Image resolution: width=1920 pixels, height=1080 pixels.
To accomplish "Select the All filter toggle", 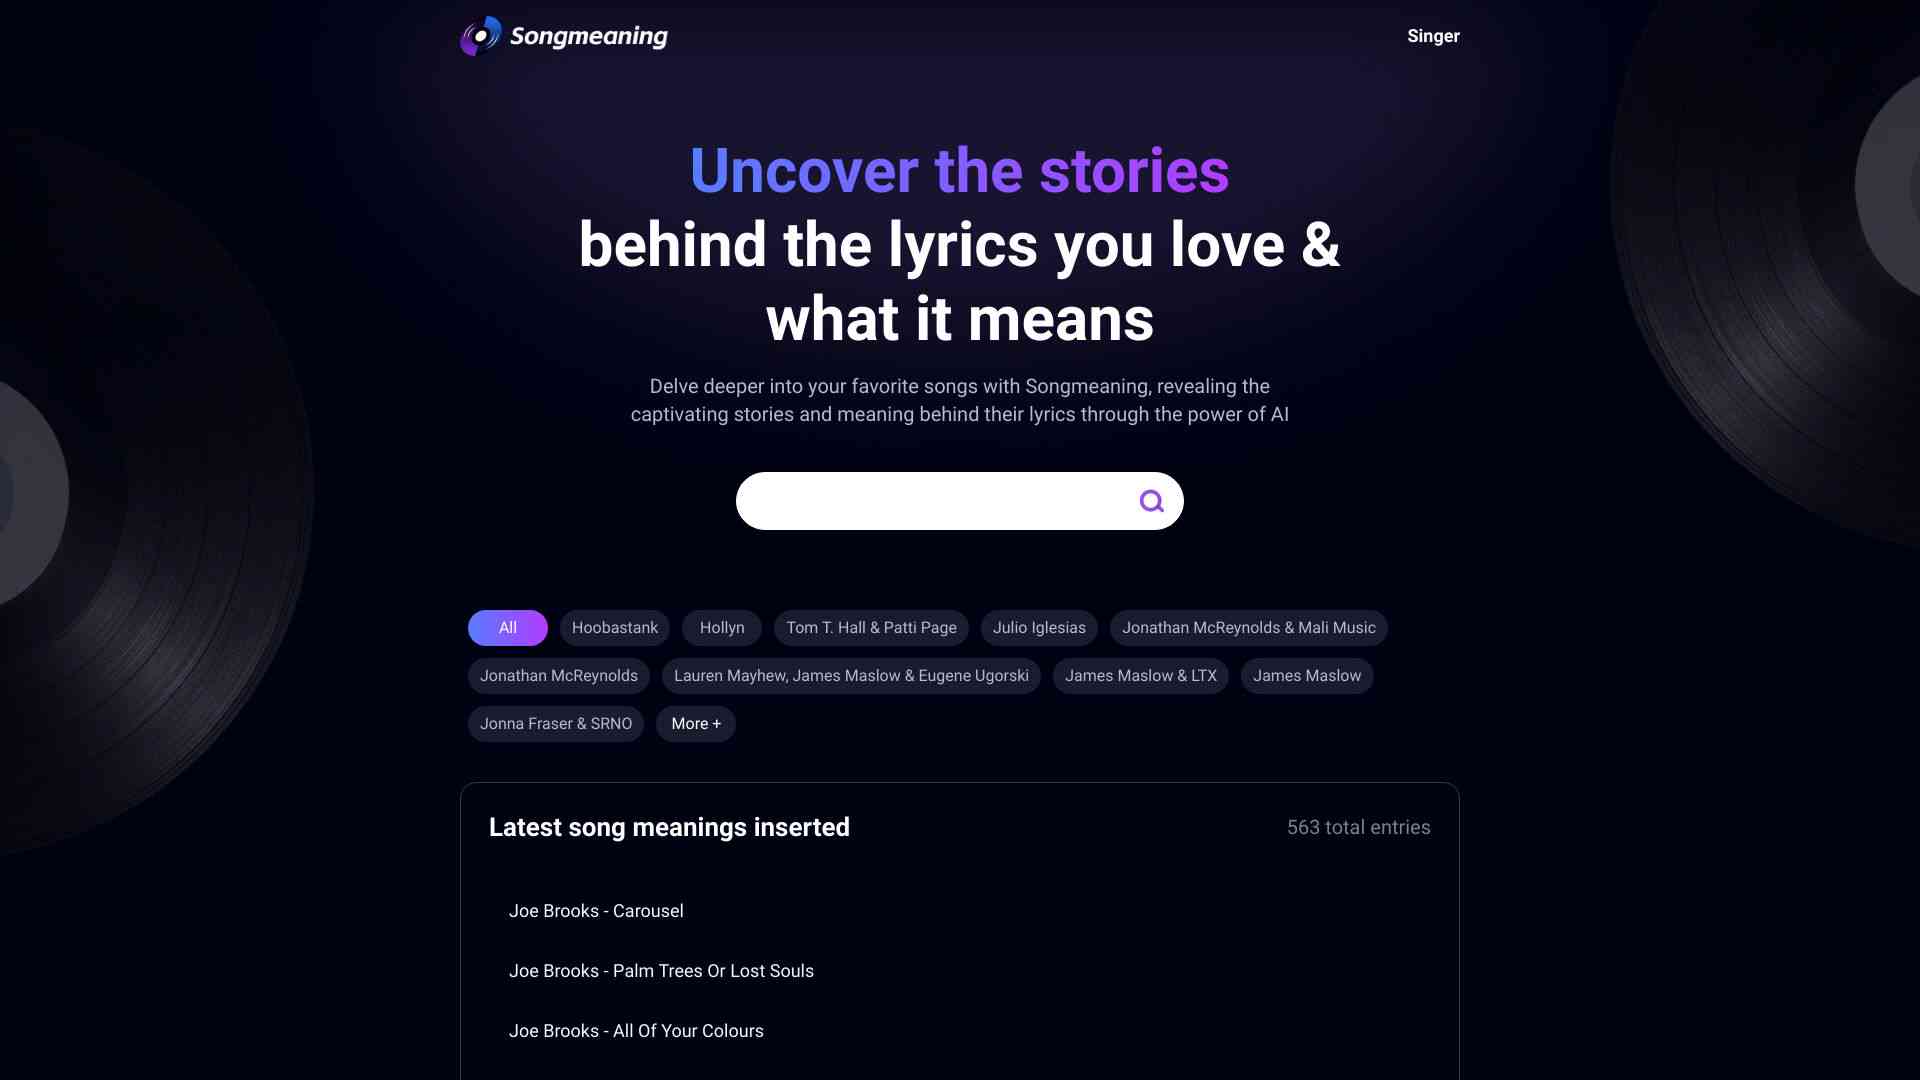I will (508, 628).
